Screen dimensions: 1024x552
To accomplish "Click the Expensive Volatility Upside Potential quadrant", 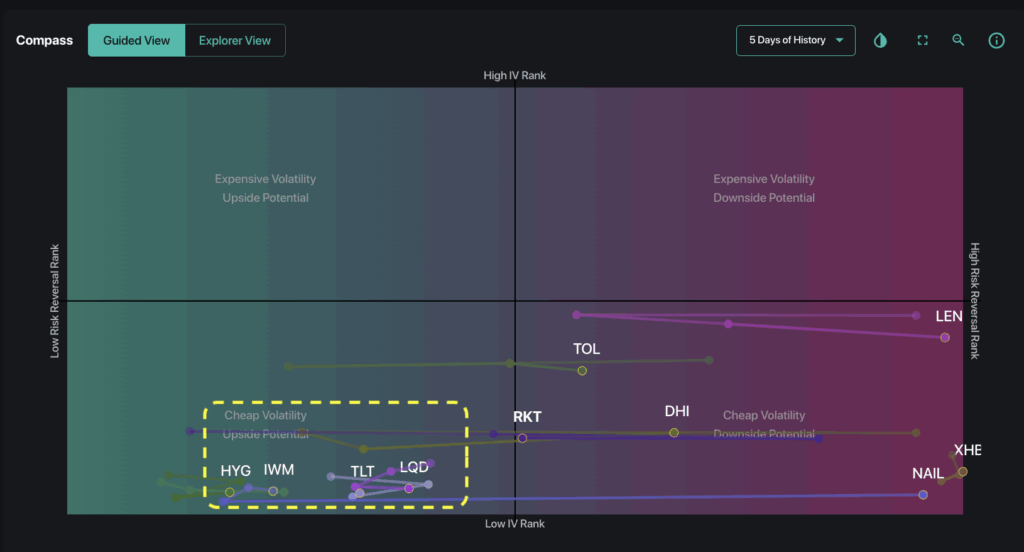I will click(x=265, y=188).
